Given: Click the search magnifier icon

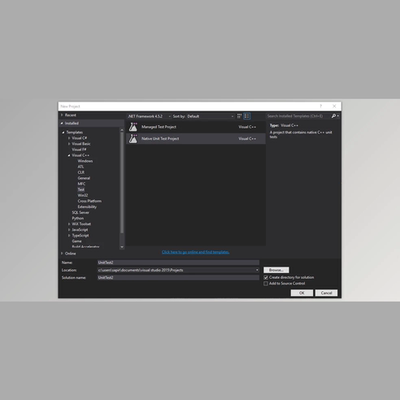Looking at the screenshot, I should pos(333,116).
